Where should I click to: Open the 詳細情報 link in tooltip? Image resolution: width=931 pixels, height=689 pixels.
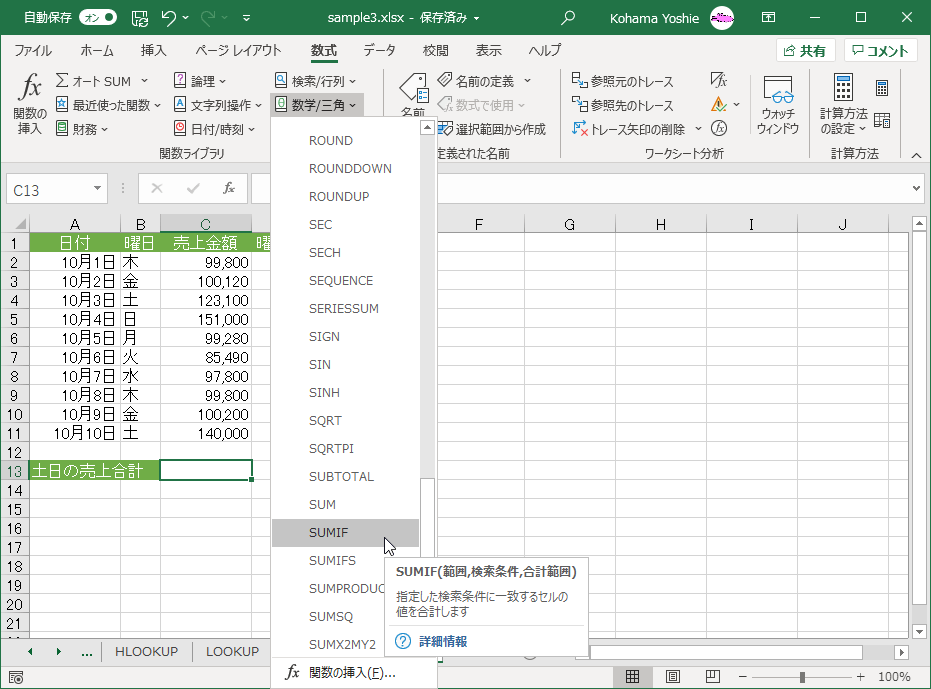[x=442, y=641]
